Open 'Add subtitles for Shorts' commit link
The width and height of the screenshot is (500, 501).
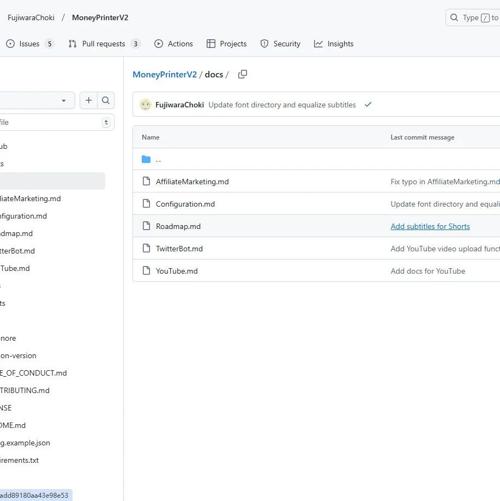(430, 226)
